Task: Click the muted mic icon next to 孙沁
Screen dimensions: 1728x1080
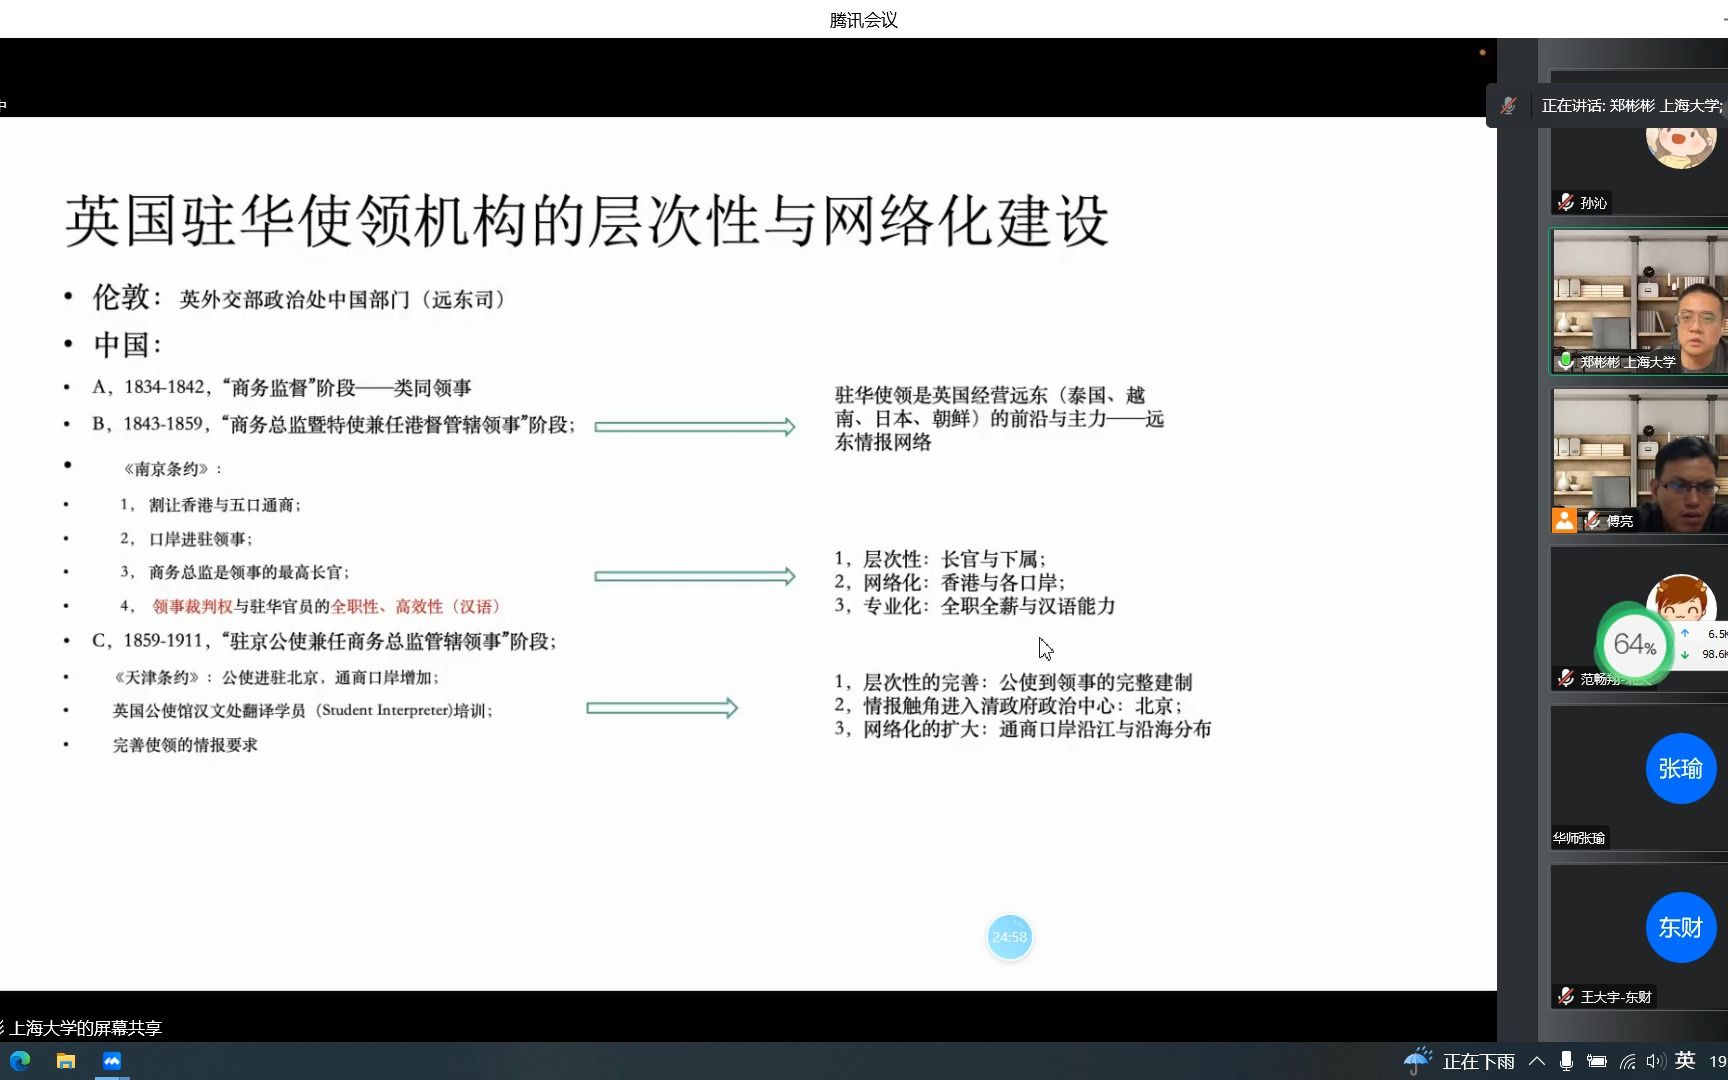Action: pyautogui.click(x=1565, y=203)
